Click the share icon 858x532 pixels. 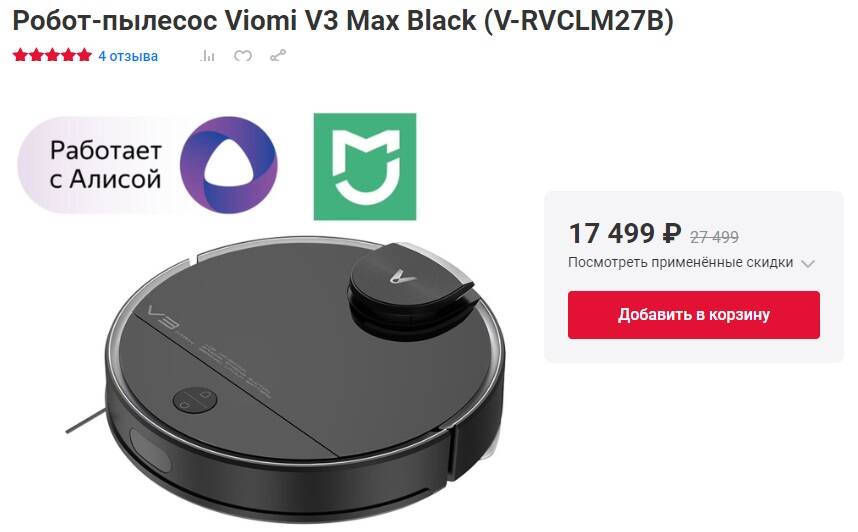278,56
